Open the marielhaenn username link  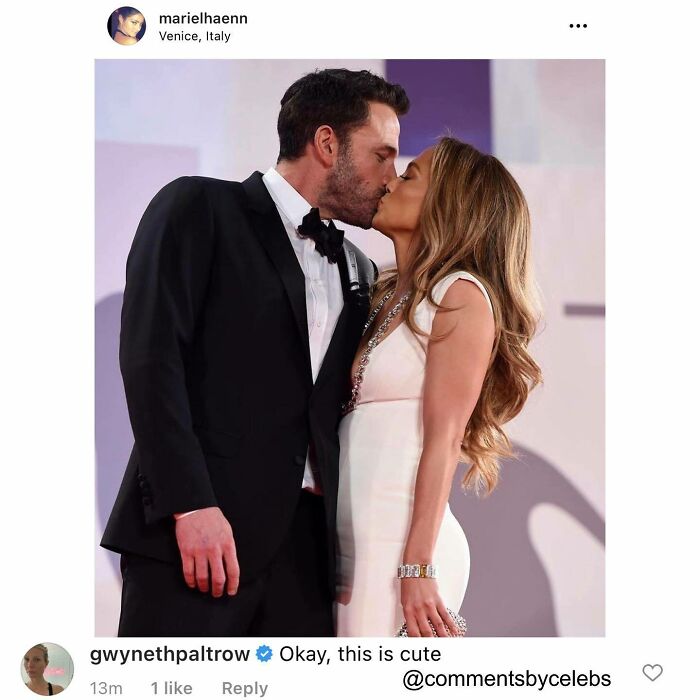coord(203,19)
